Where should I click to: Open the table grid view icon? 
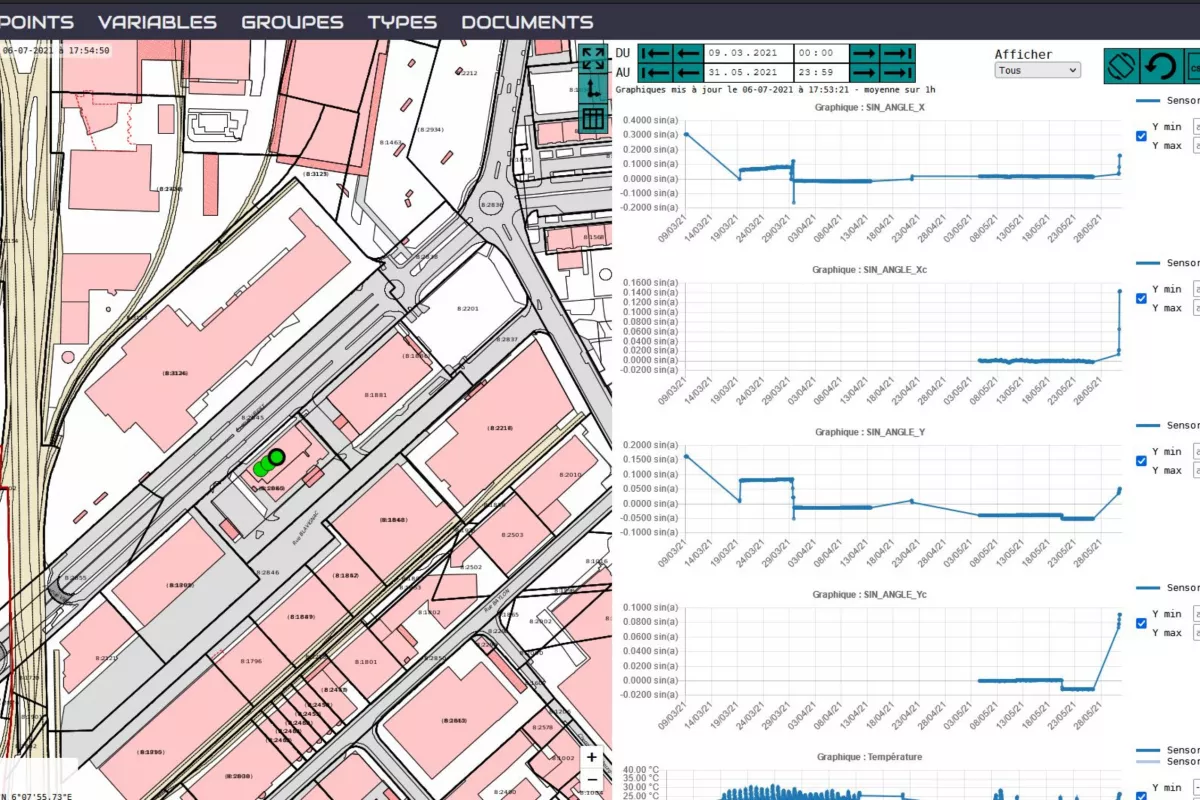(x=593, y=119)
